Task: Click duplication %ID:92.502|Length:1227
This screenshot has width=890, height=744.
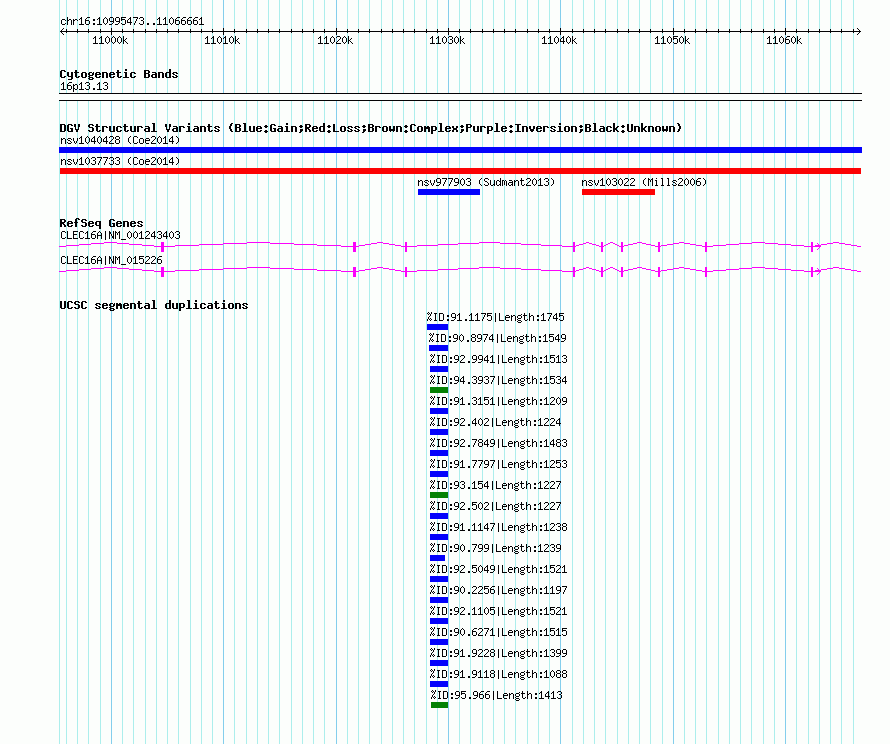Action: click(x=496, y=506)
